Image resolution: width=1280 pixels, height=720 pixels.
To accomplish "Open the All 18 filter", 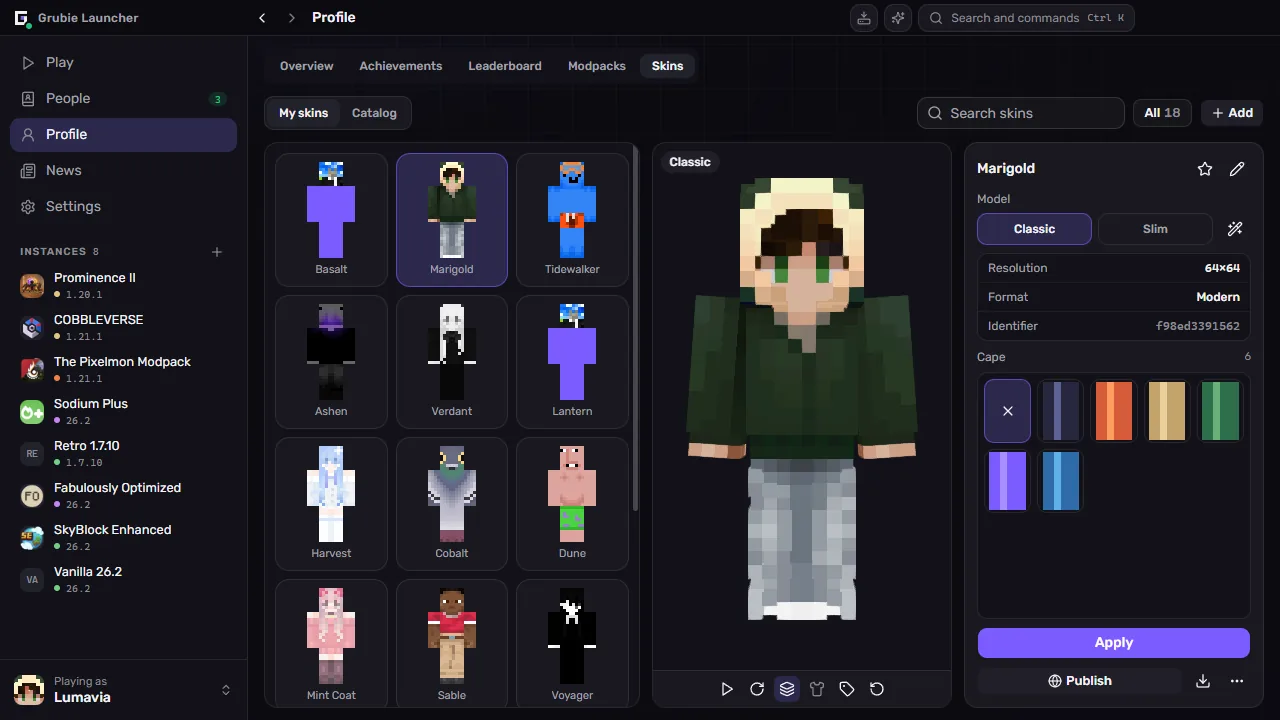I will pos(1162,113).
